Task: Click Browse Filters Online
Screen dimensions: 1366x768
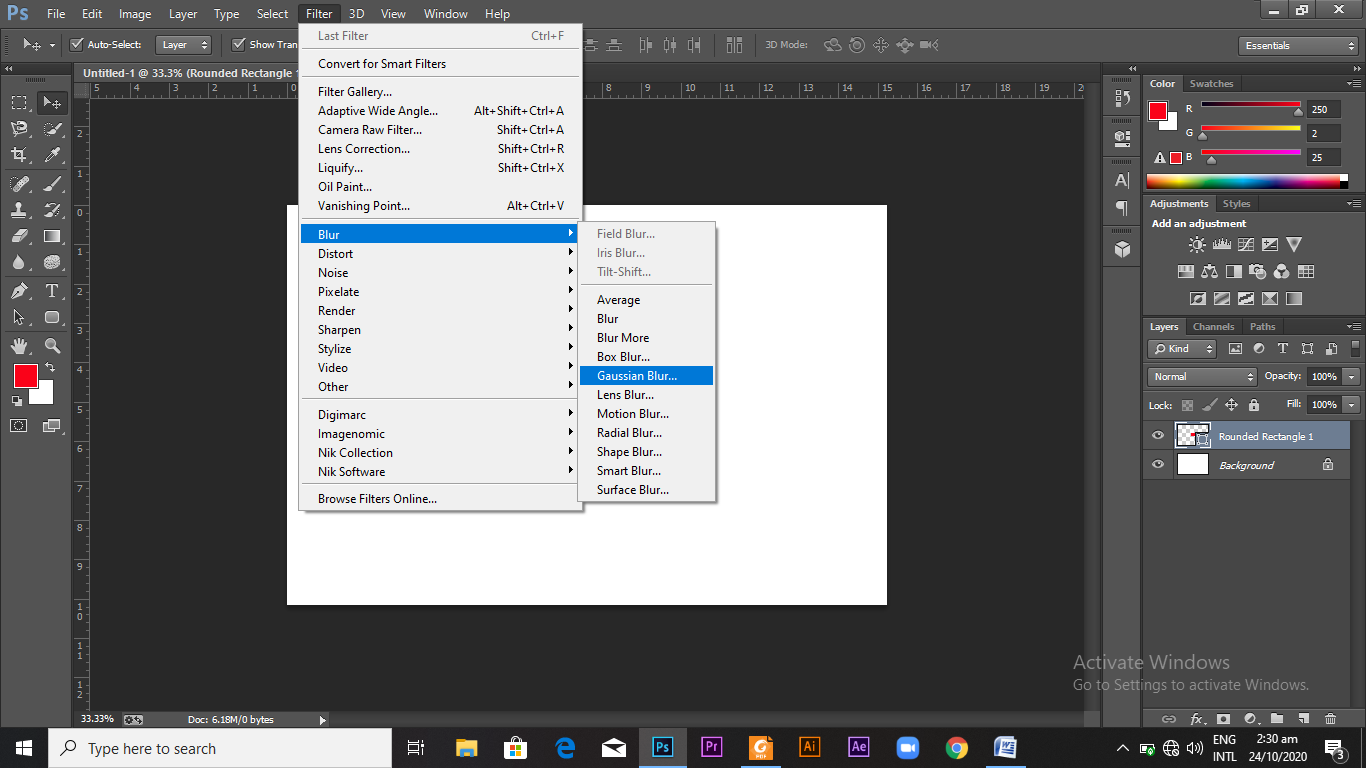Action: 440,499
